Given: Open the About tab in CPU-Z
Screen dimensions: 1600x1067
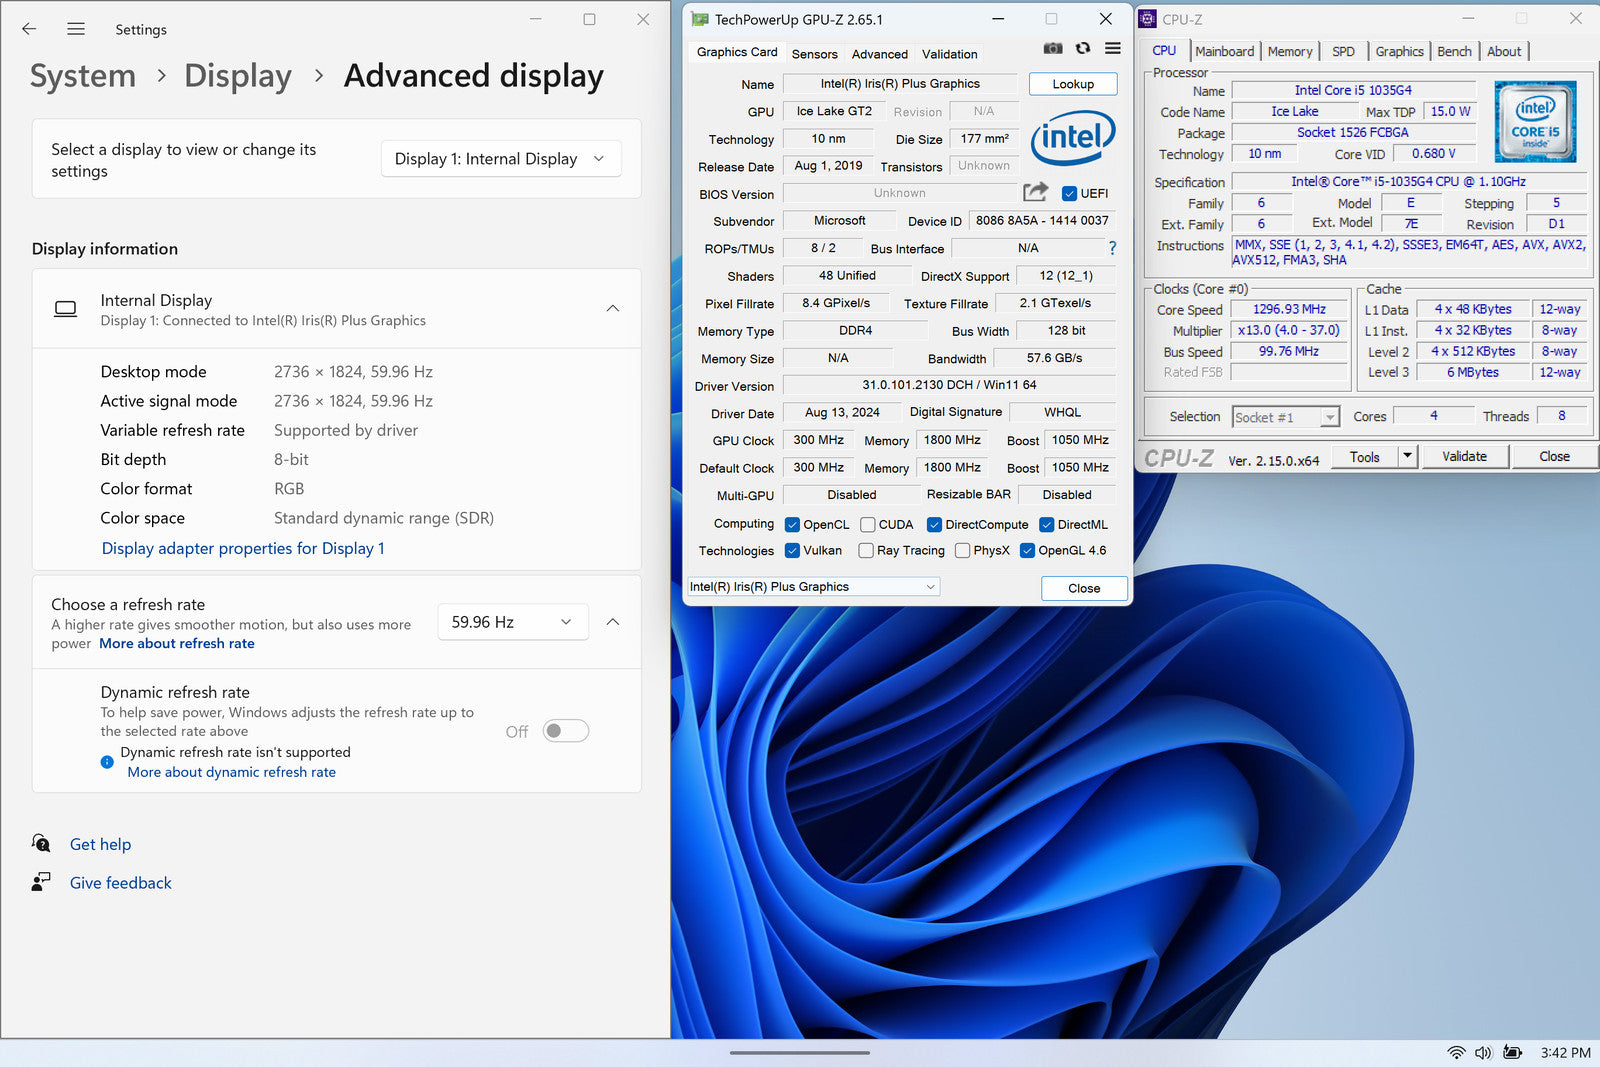Looking at the screenshot, I should pos(1504,51).
